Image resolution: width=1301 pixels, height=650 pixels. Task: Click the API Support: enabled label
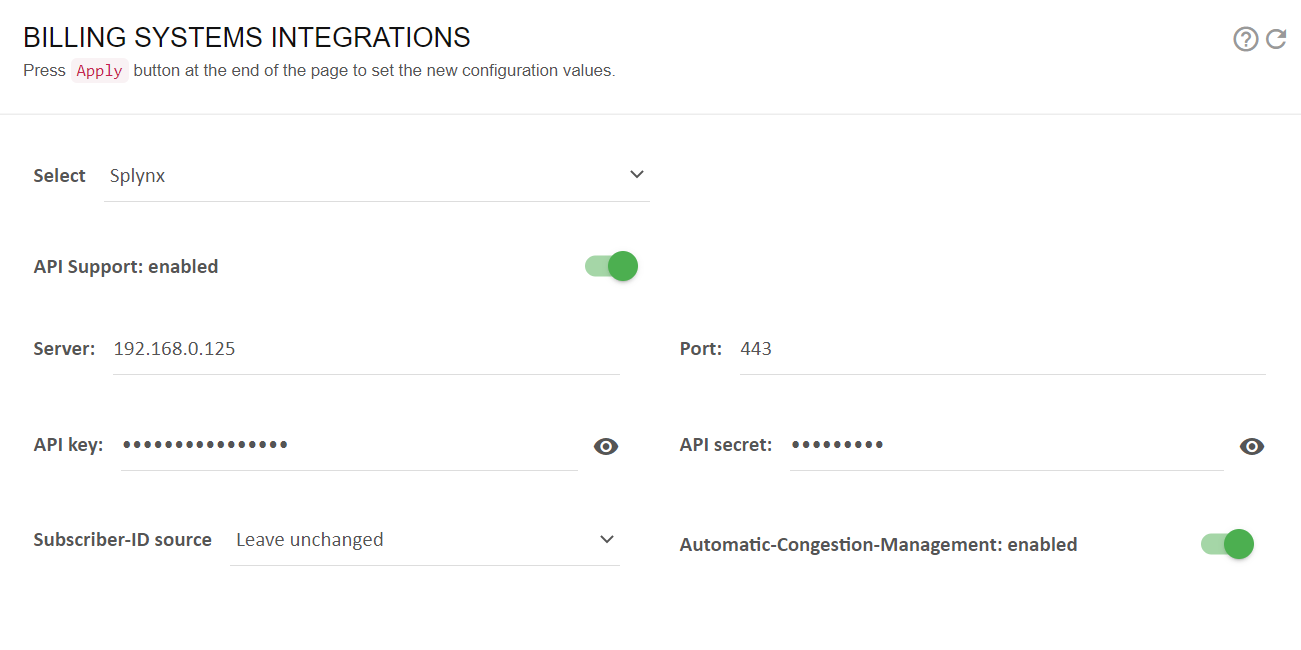pos(126,267)
